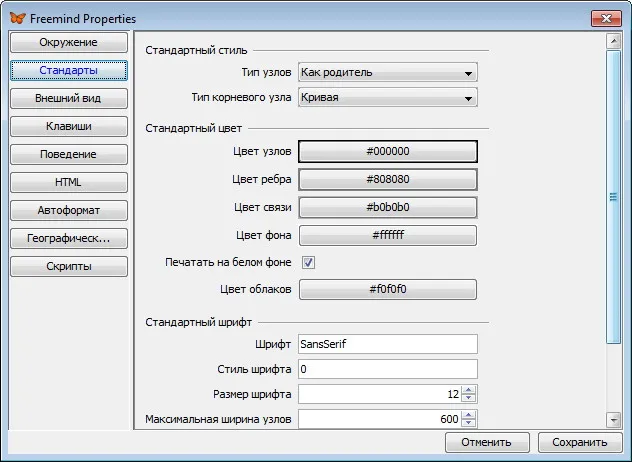Click scrollbar up arrow in settings panel
The width and height of the screenshot is (632, 462).
(613, 41)
